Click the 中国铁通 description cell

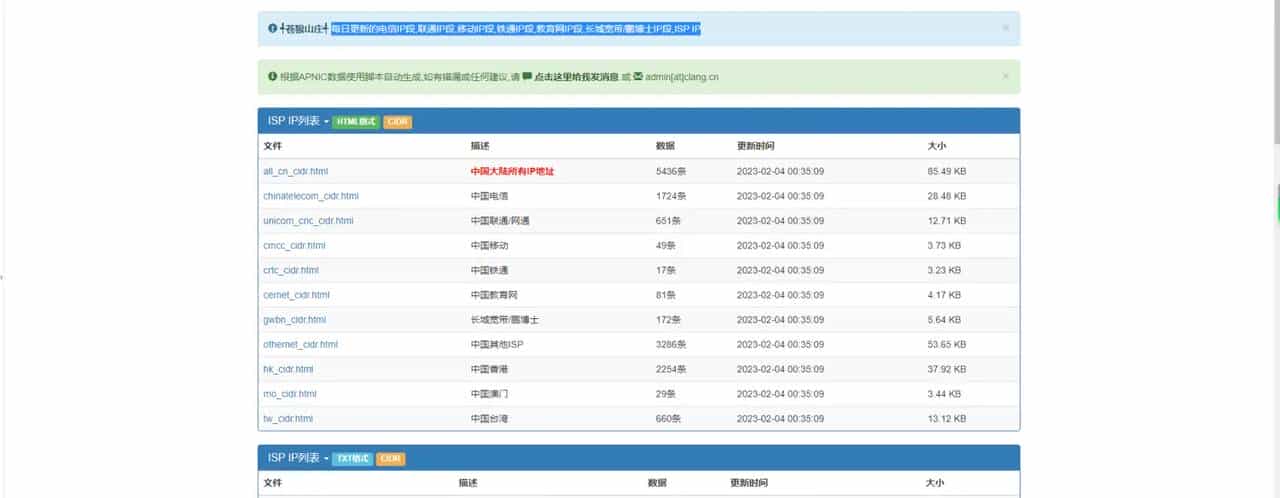pos(489,270)
